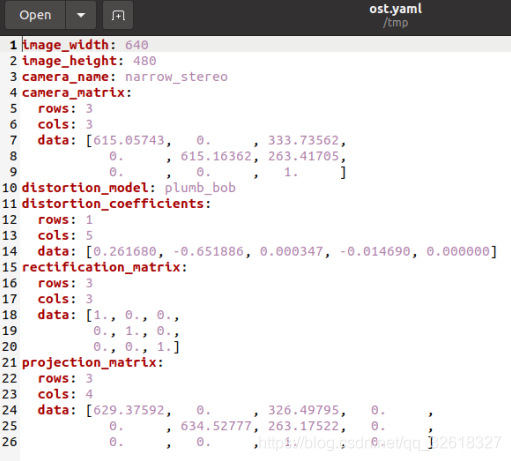This screenshot has width=511, height=461.
Task: Select the image_height key text
Action: click(x=69, y=61)
